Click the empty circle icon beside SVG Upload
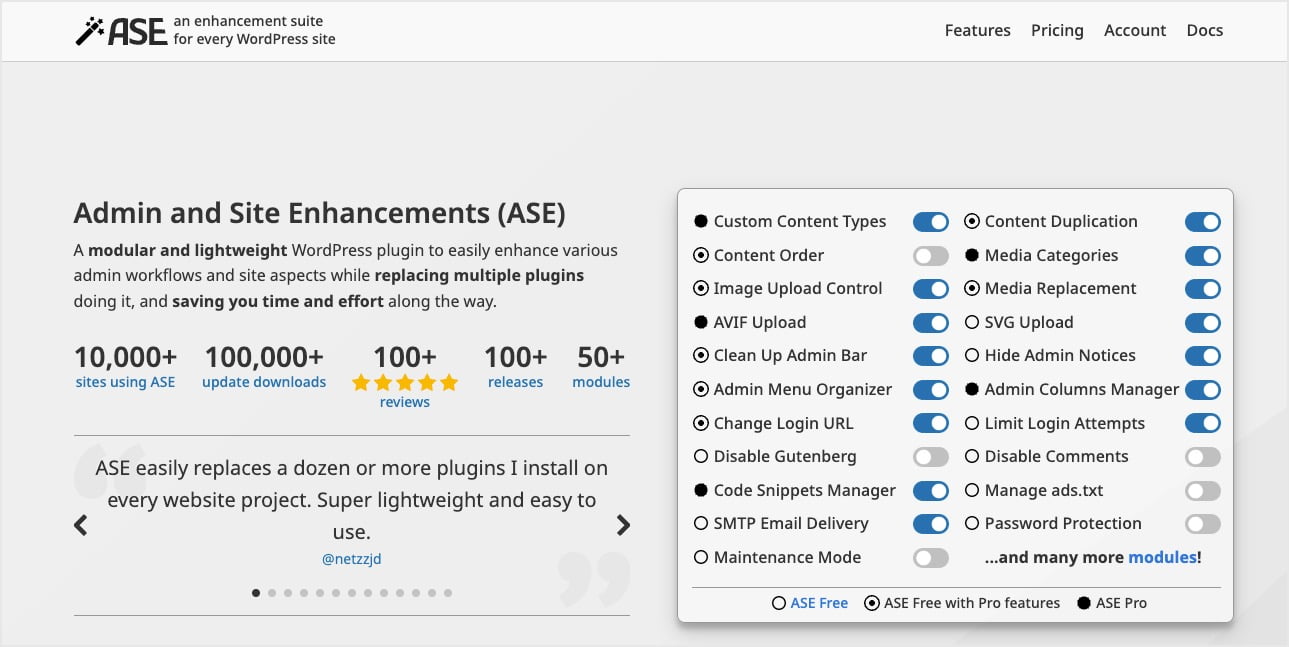 [x=973, y=322]
